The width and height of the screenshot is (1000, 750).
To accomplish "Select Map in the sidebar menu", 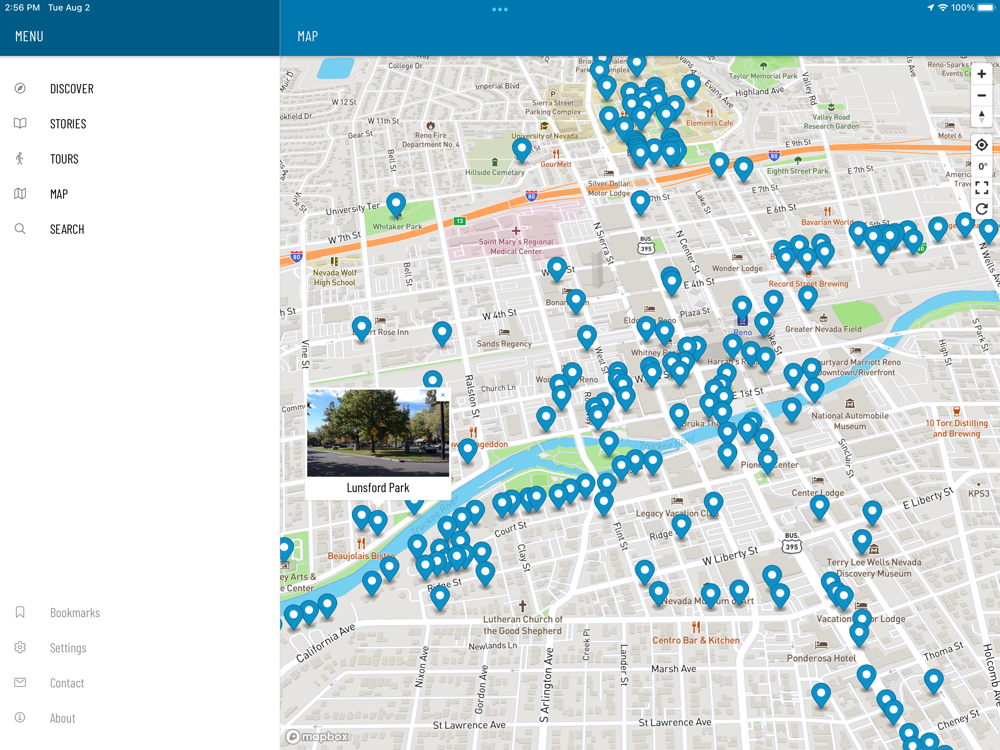I will (x=59, y=194).
